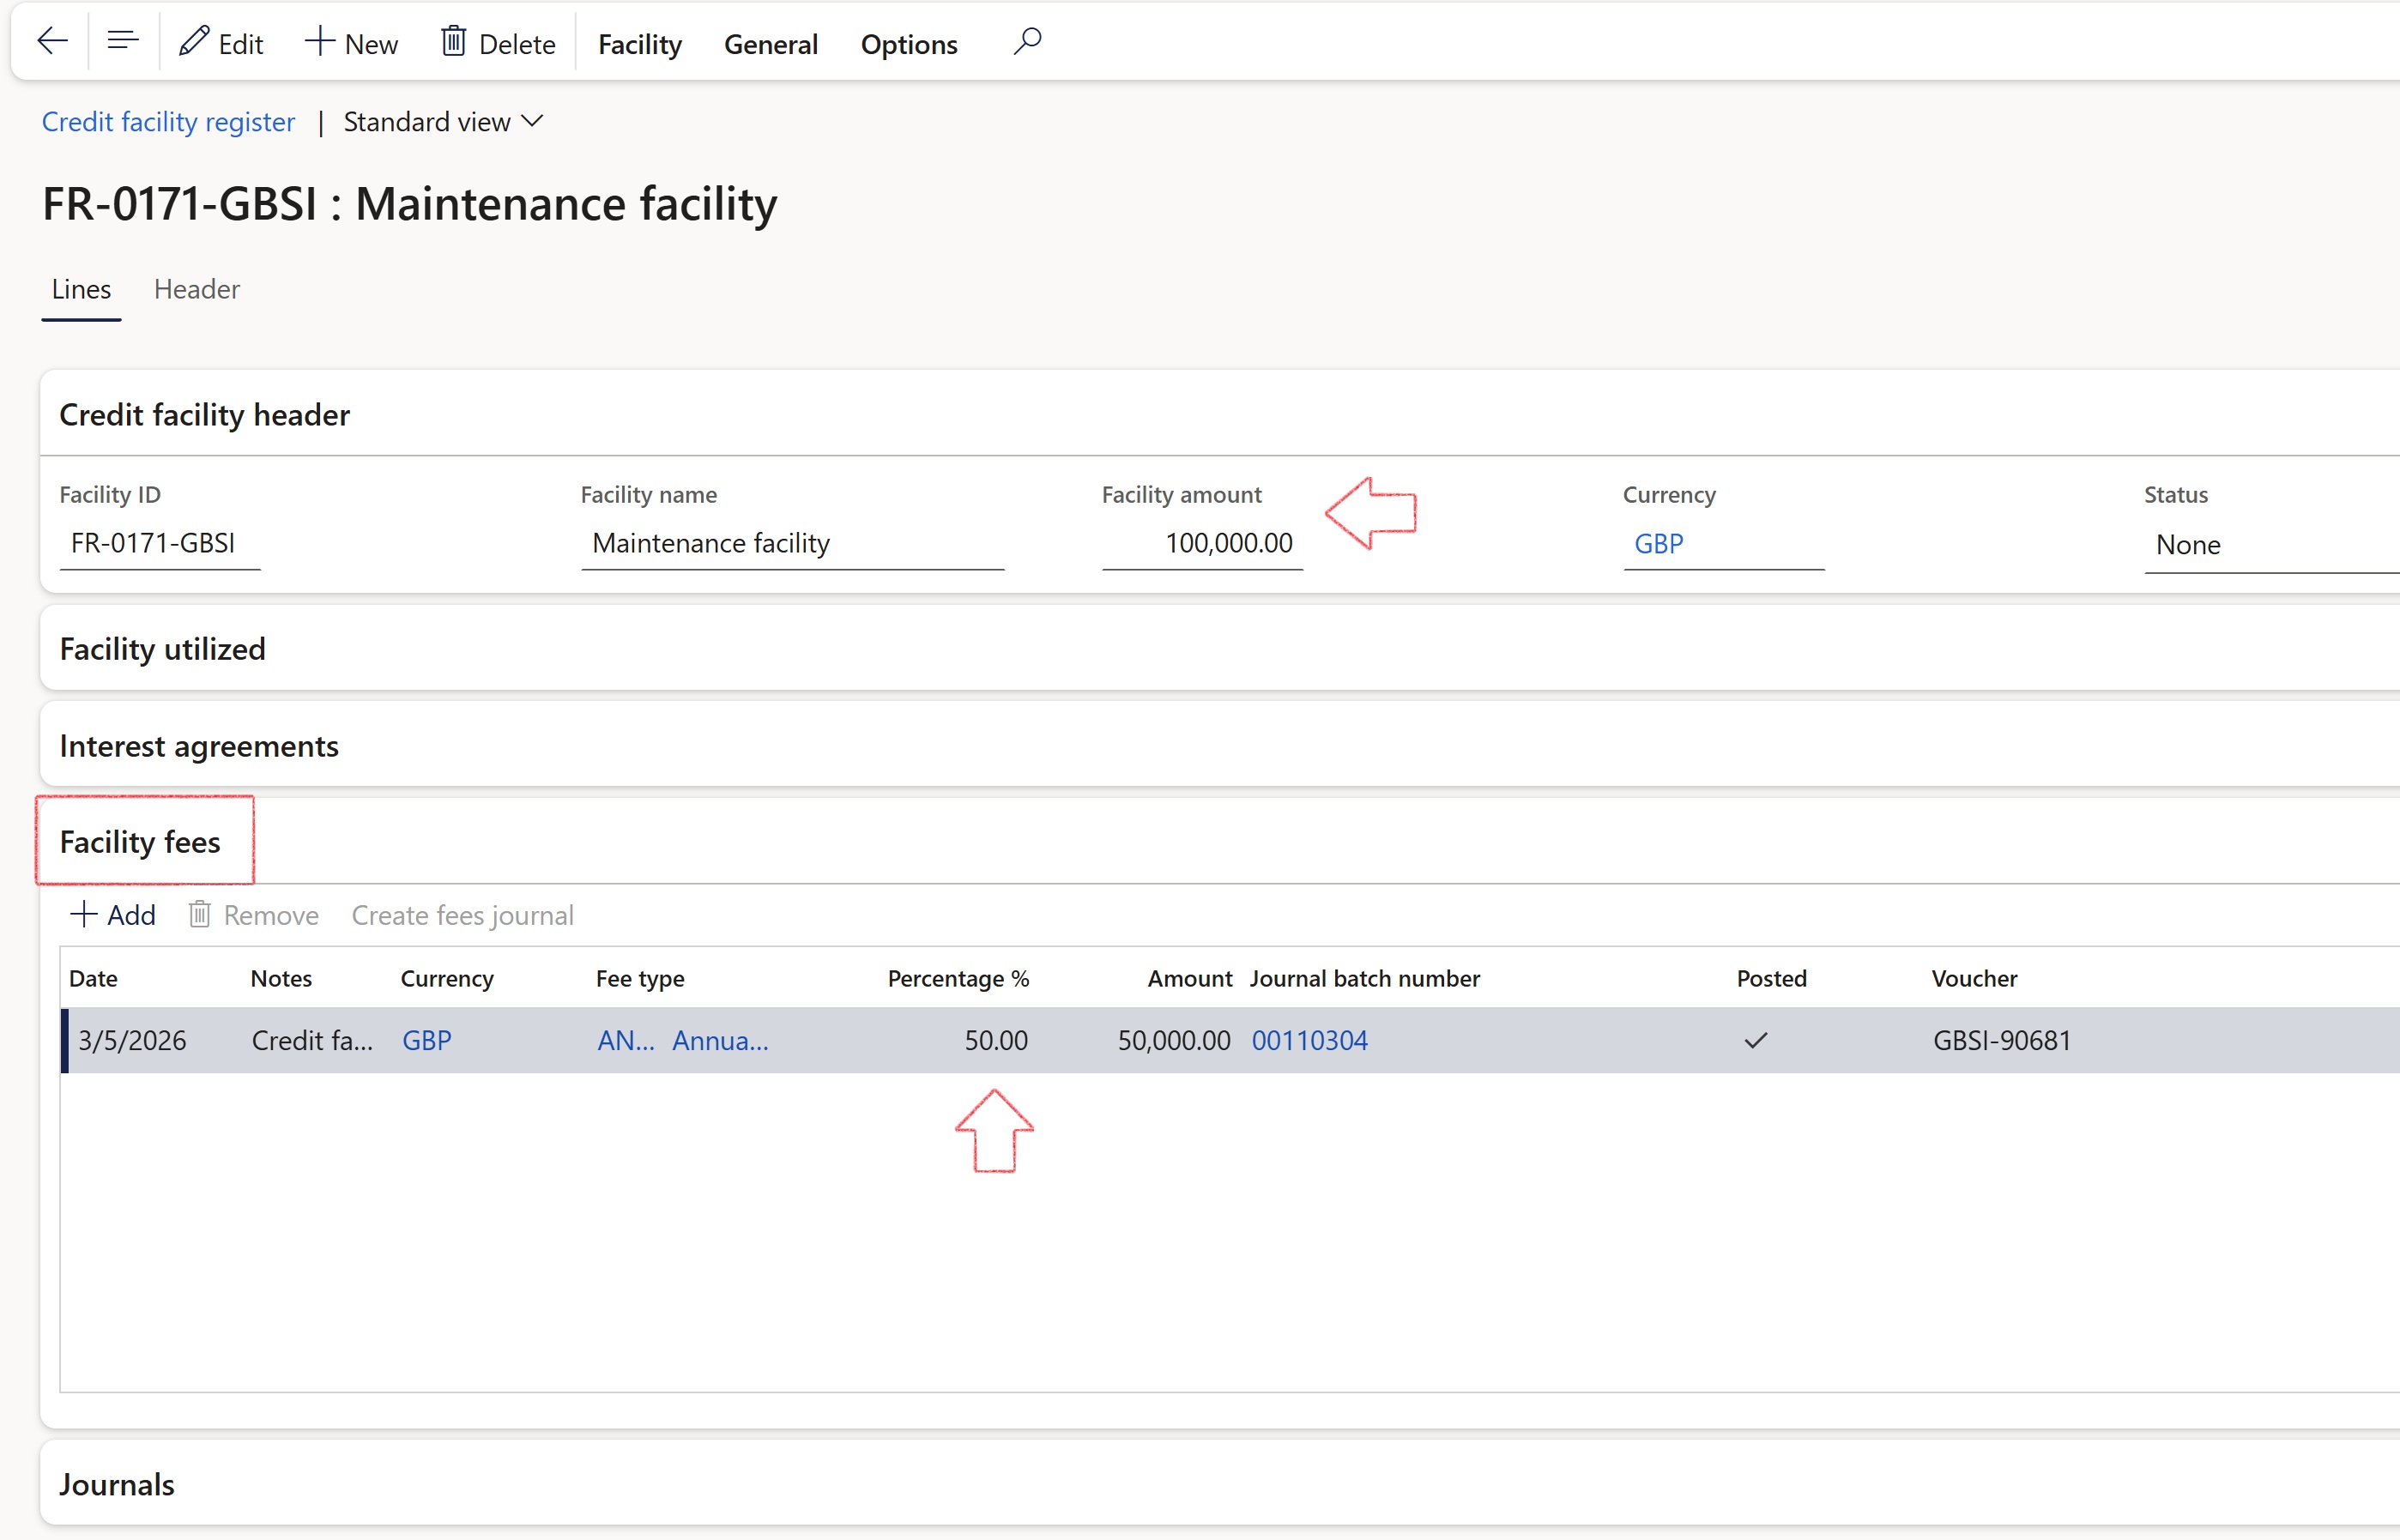The width and height of the screenshot is (2400, 1540).
Task: Click the Edit pencil button
Action: tap(221, 43)
